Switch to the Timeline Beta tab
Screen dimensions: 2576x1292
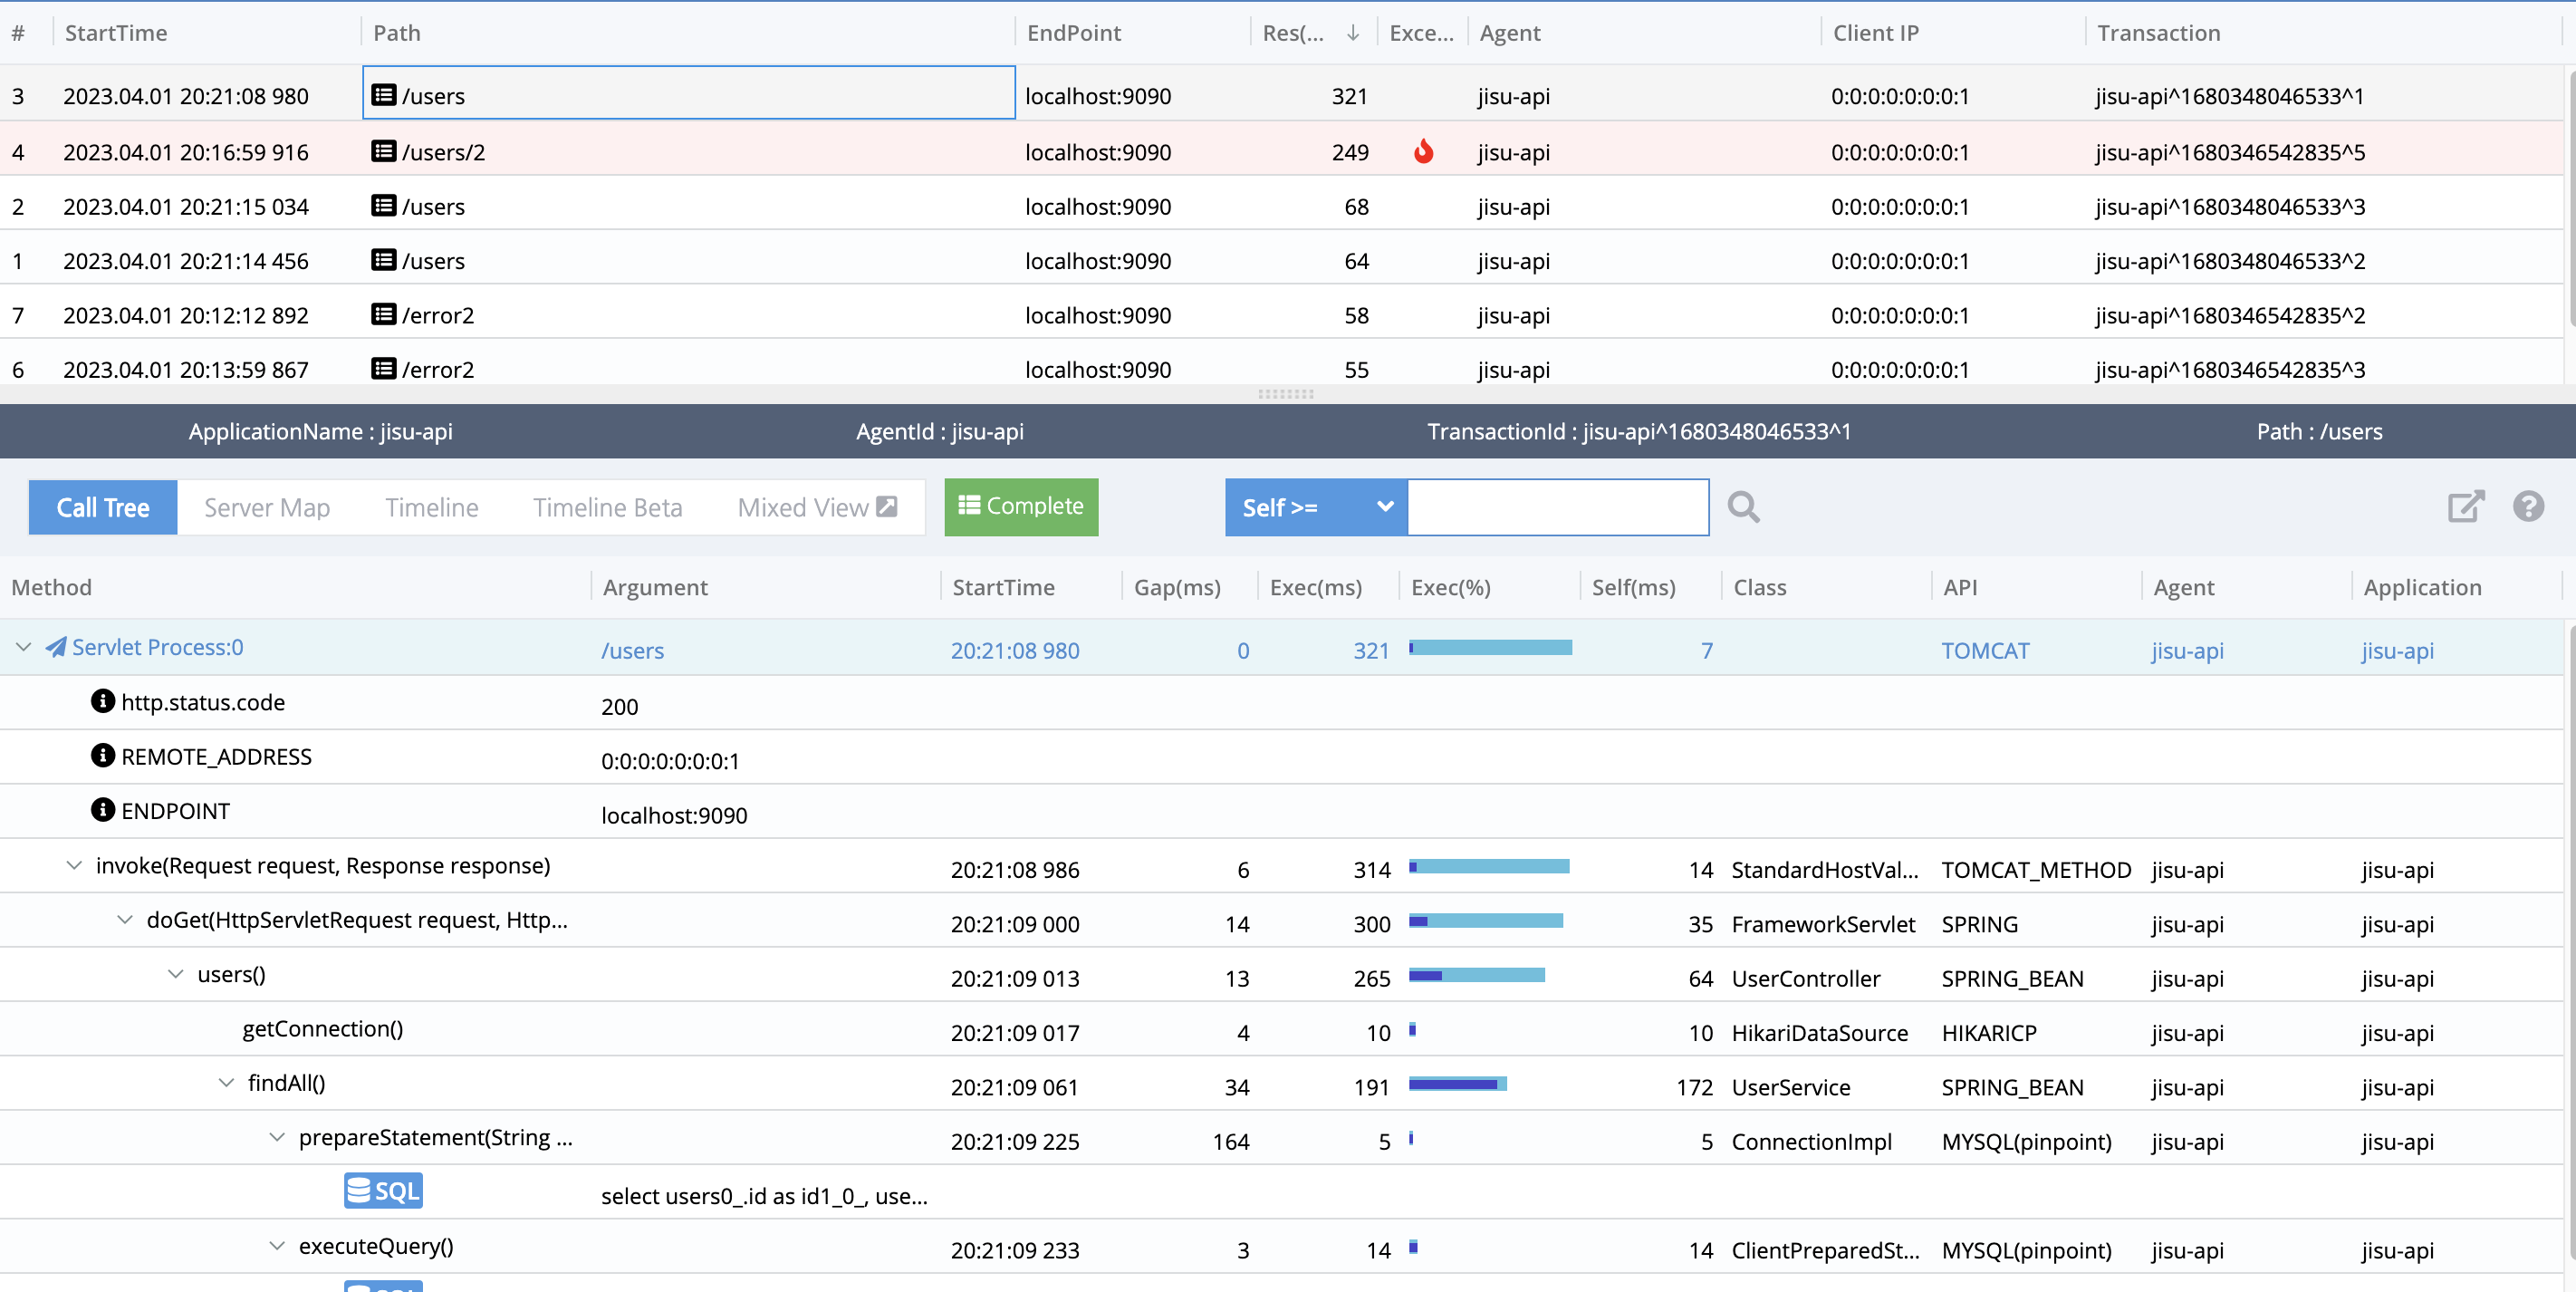pyautogui.click(x=607, y=507)
